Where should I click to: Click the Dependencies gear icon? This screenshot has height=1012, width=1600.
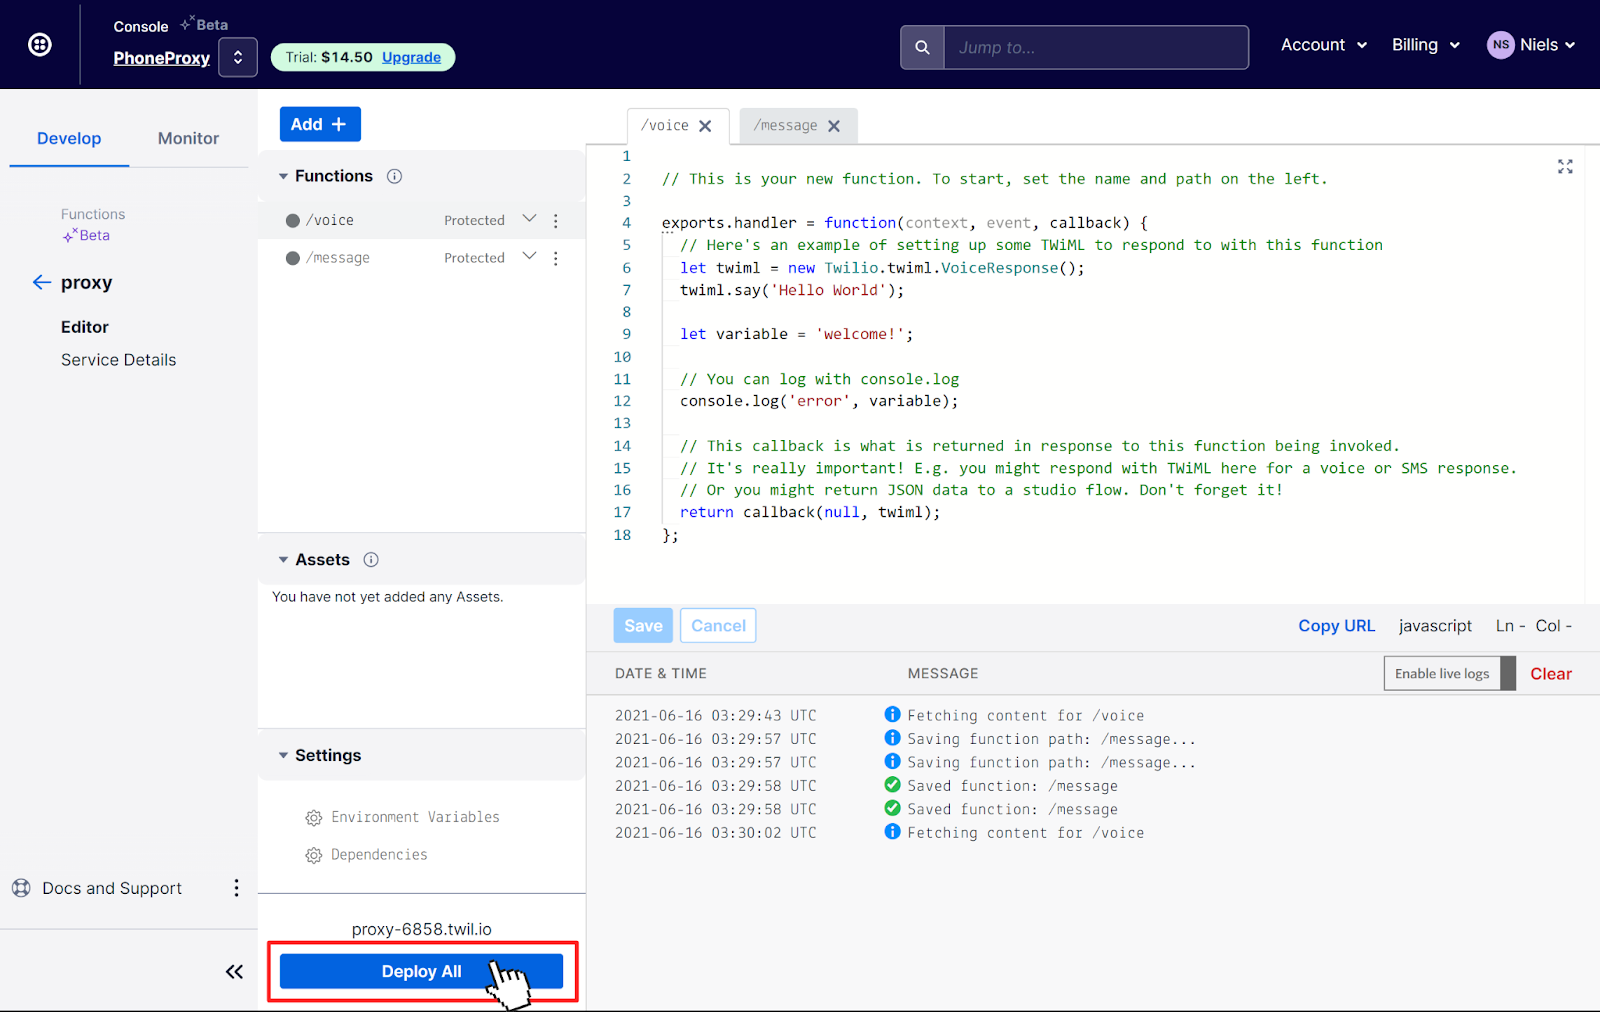pyautogui.click(x=313, y=855)
